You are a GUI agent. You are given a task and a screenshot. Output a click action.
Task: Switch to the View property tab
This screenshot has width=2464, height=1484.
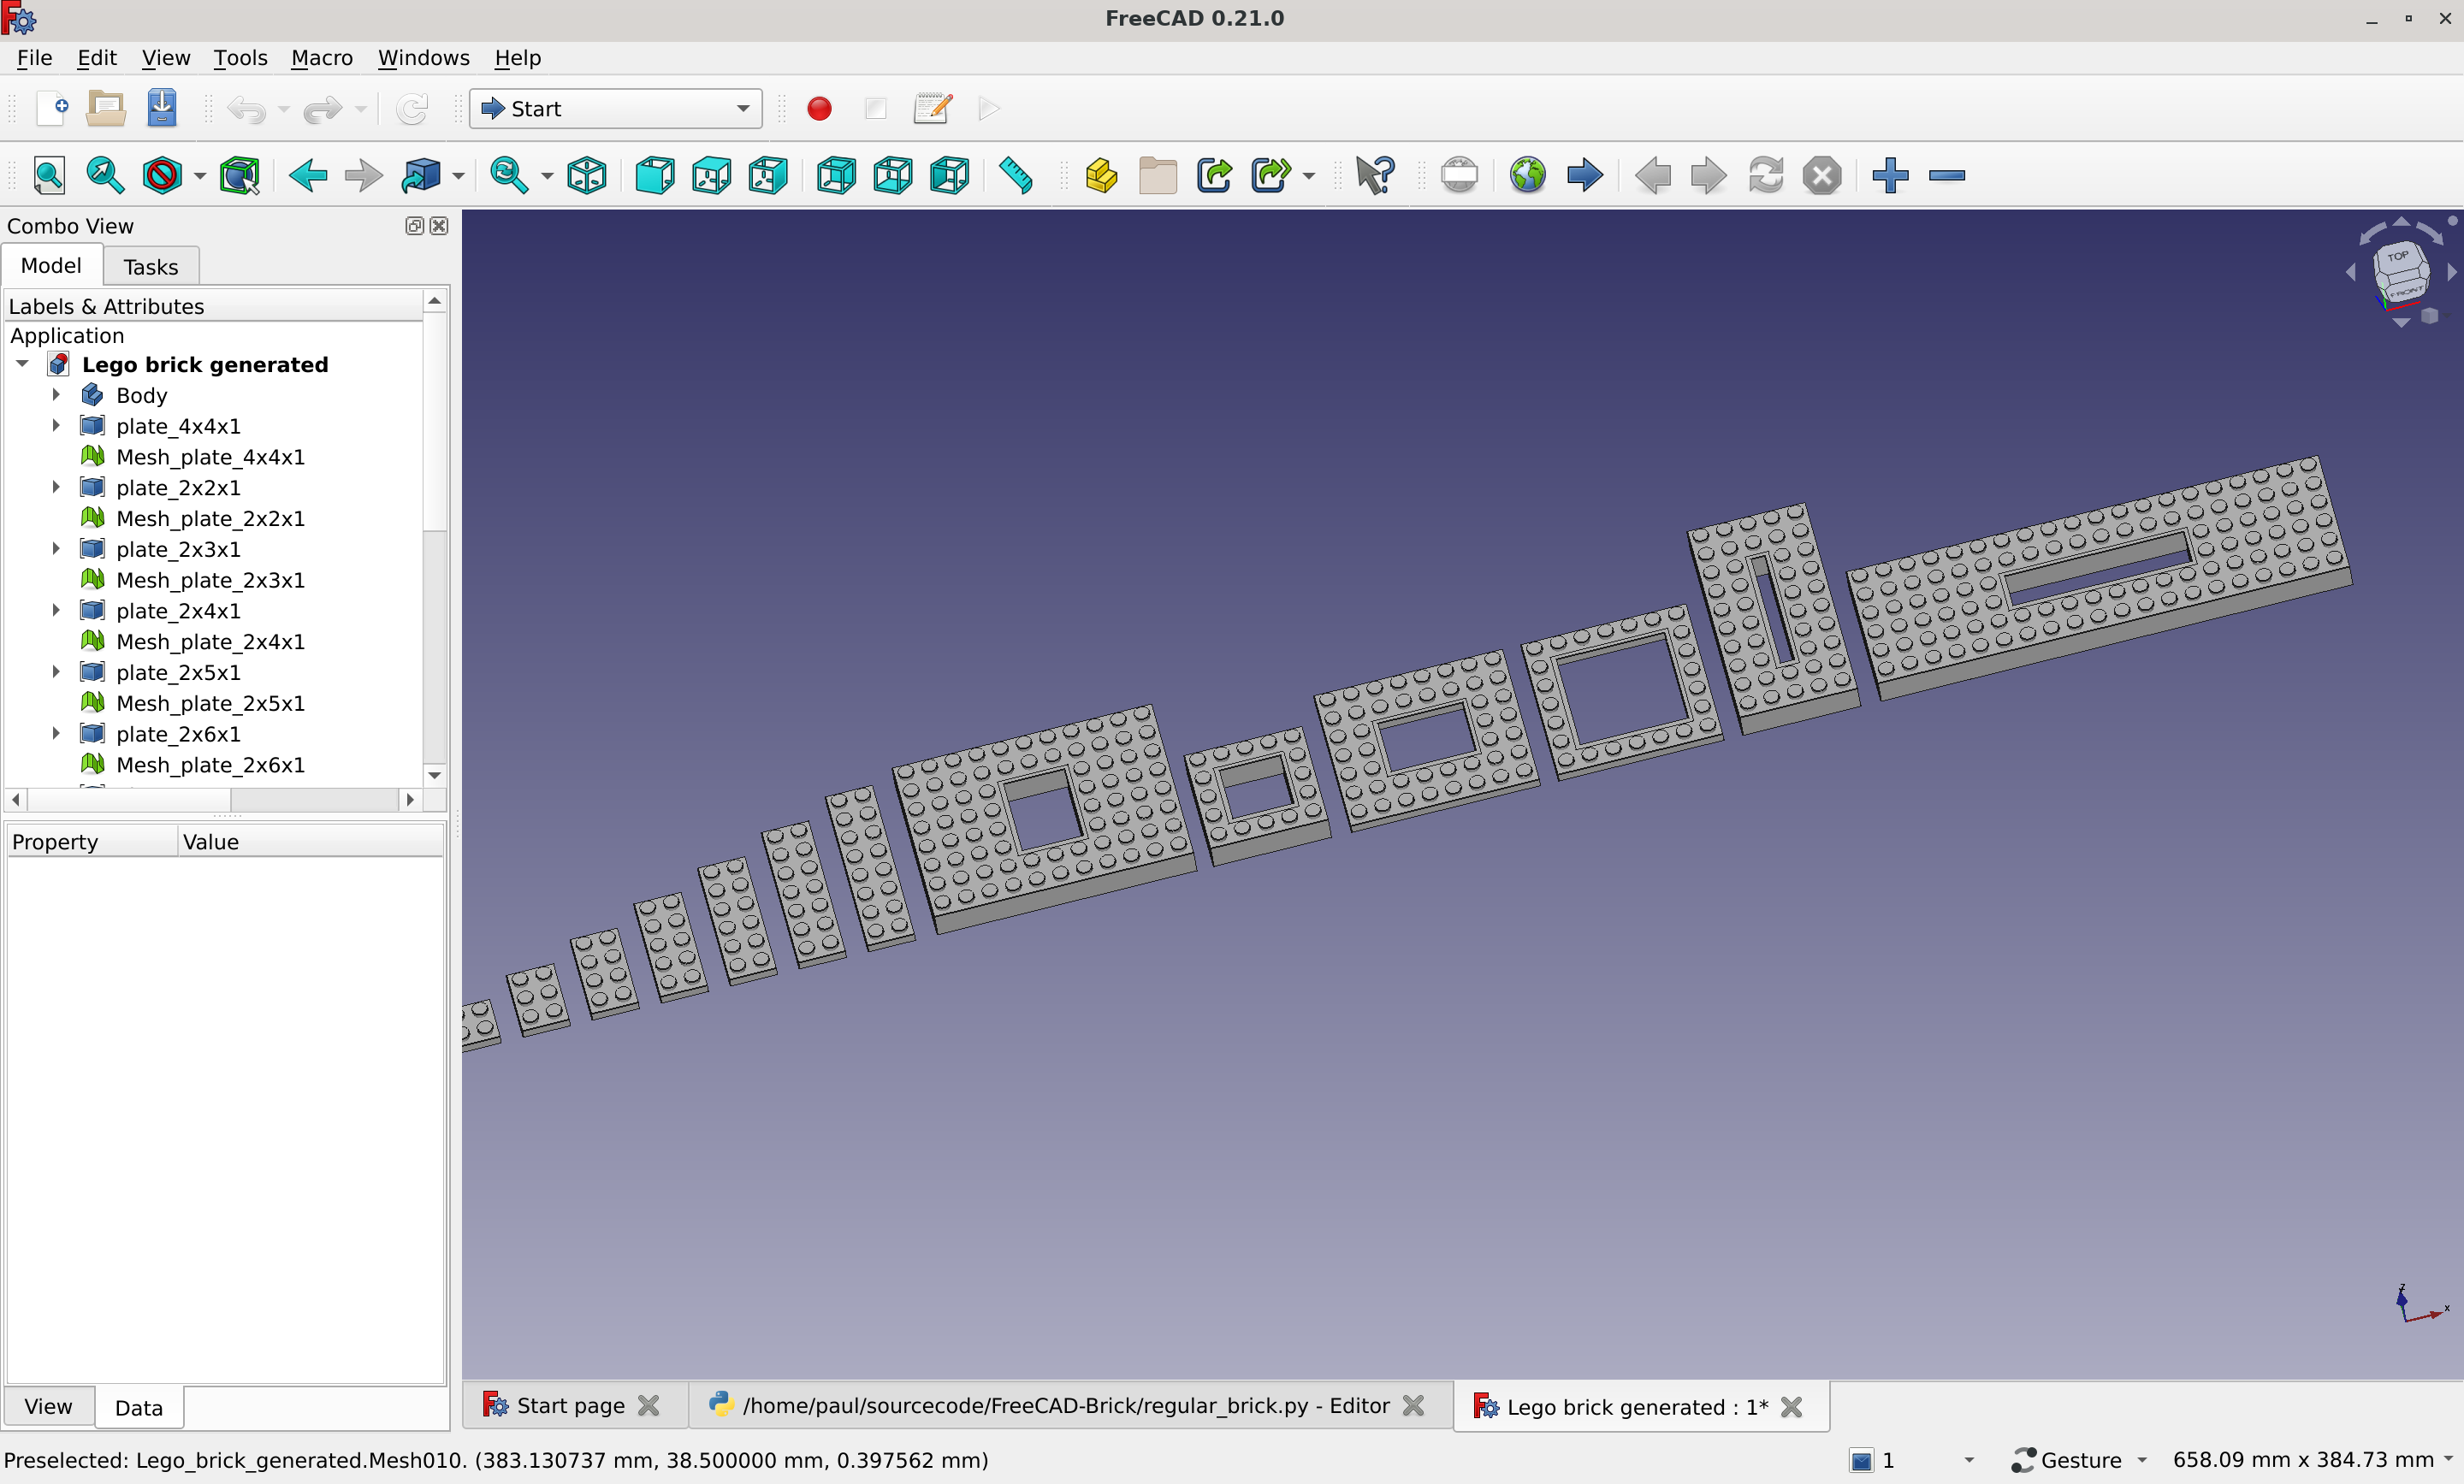[48, 1407]
